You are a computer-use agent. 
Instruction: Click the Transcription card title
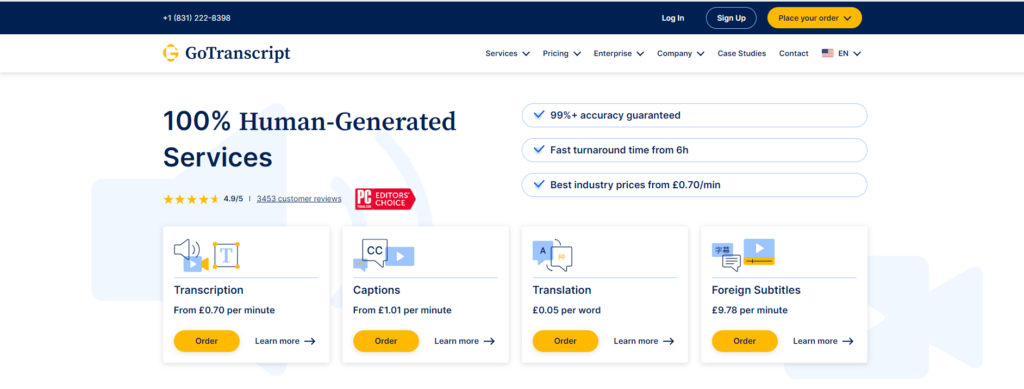pos(209,290)
